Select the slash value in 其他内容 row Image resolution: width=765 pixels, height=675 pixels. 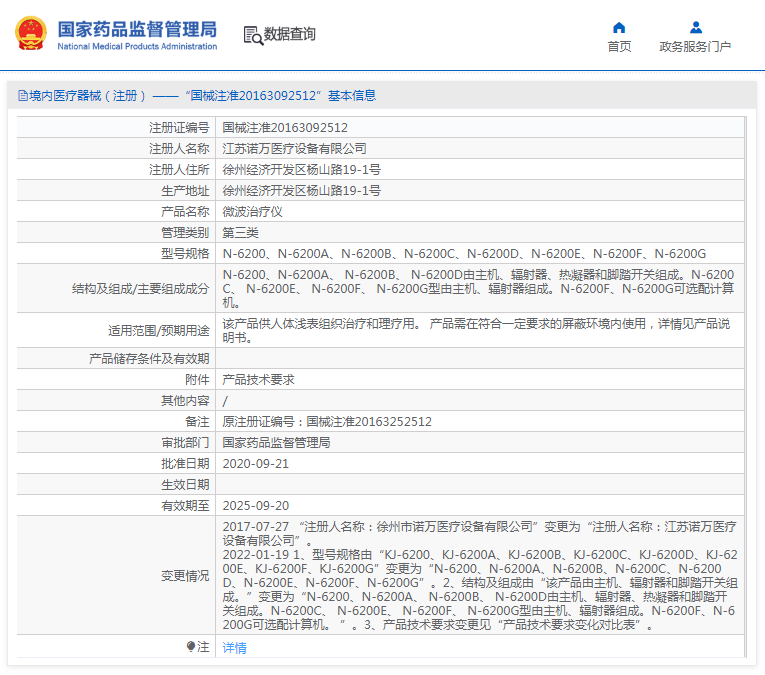[225, 401]
